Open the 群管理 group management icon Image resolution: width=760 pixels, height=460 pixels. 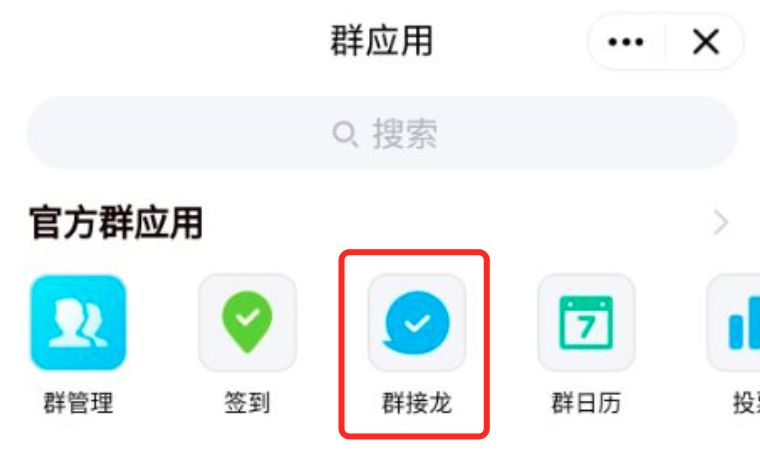tap(78, 322)
